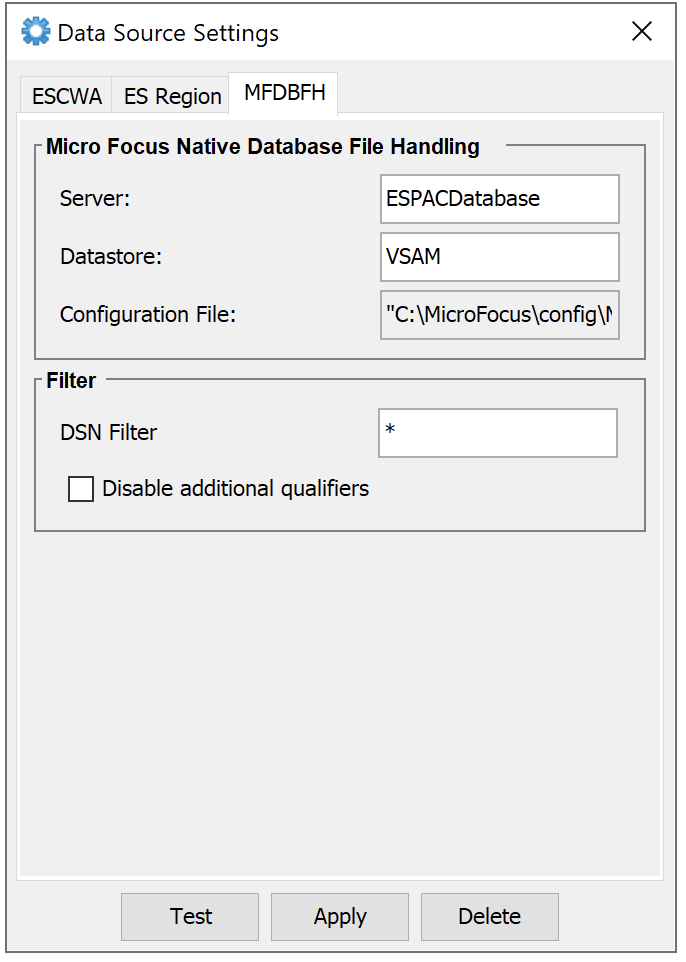Click the DSN Filter field showing asterisk
This screenshot has height=962, width=686.
pyautogui.click(x=497, y=432)
